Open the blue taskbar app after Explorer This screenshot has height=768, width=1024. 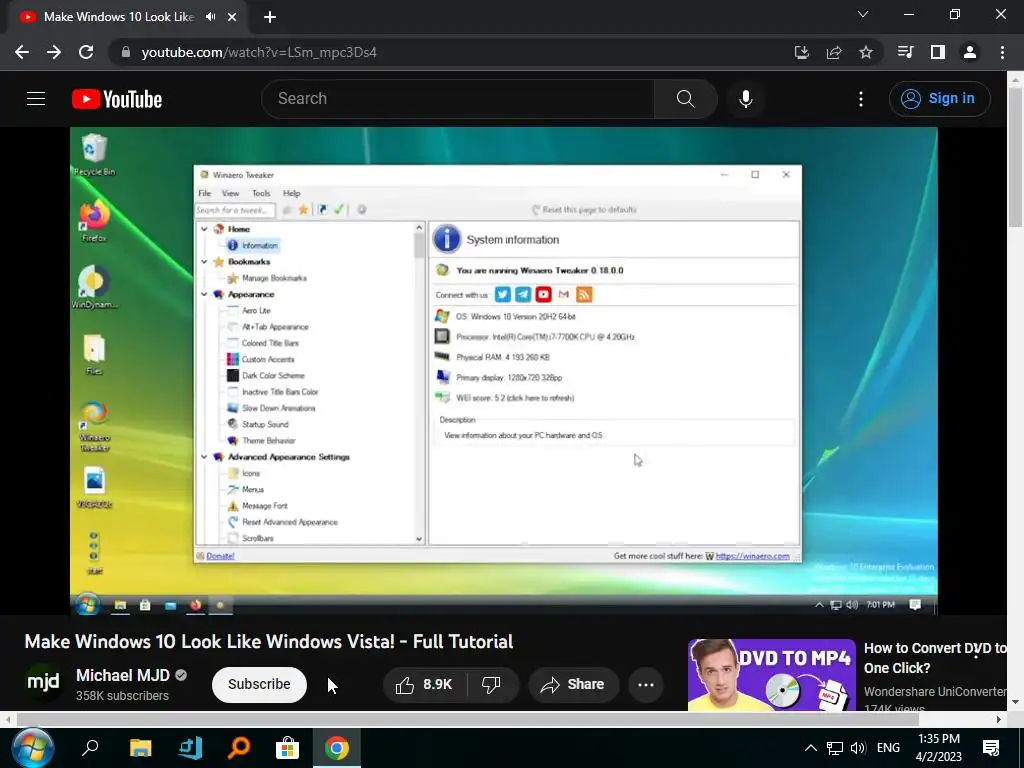(x=190, y=748)
